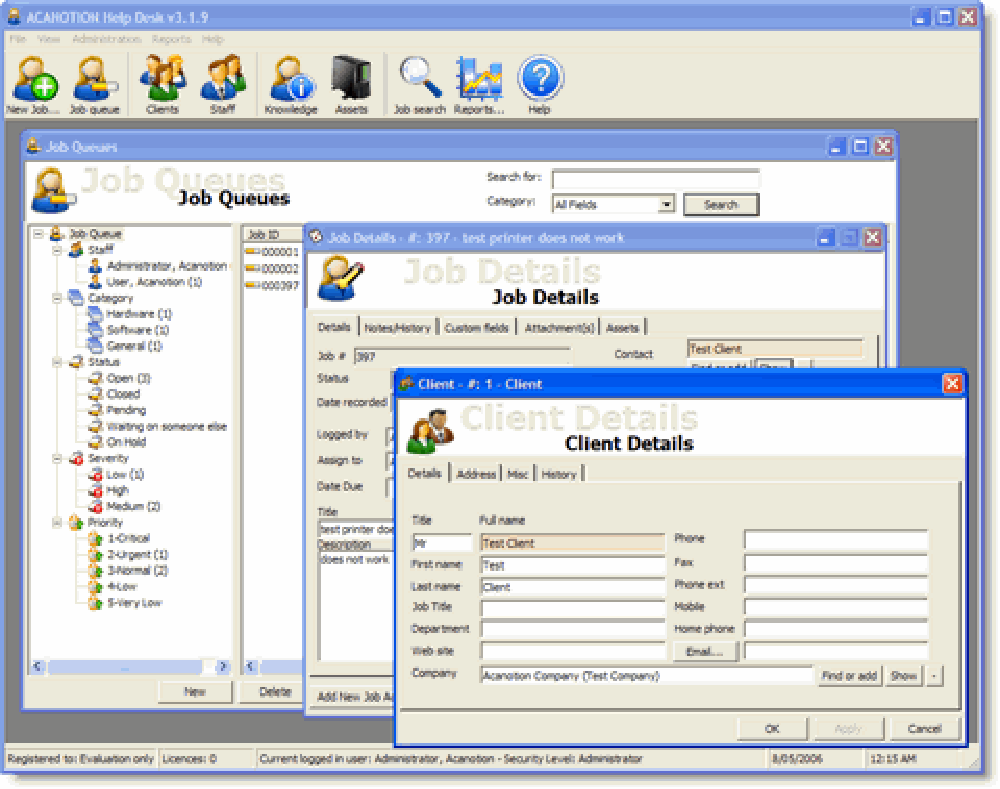Select the Job queue icon
Screen dimensions: 1000x789
point(95,77)
